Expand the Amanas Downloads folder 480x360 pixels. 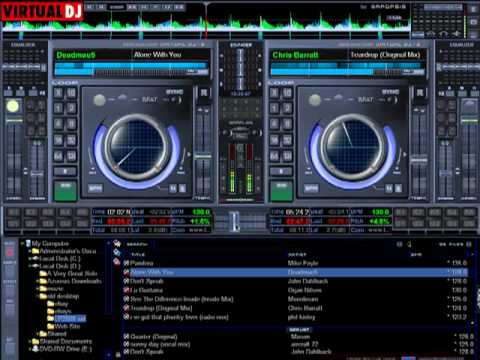tap(37, 281)
